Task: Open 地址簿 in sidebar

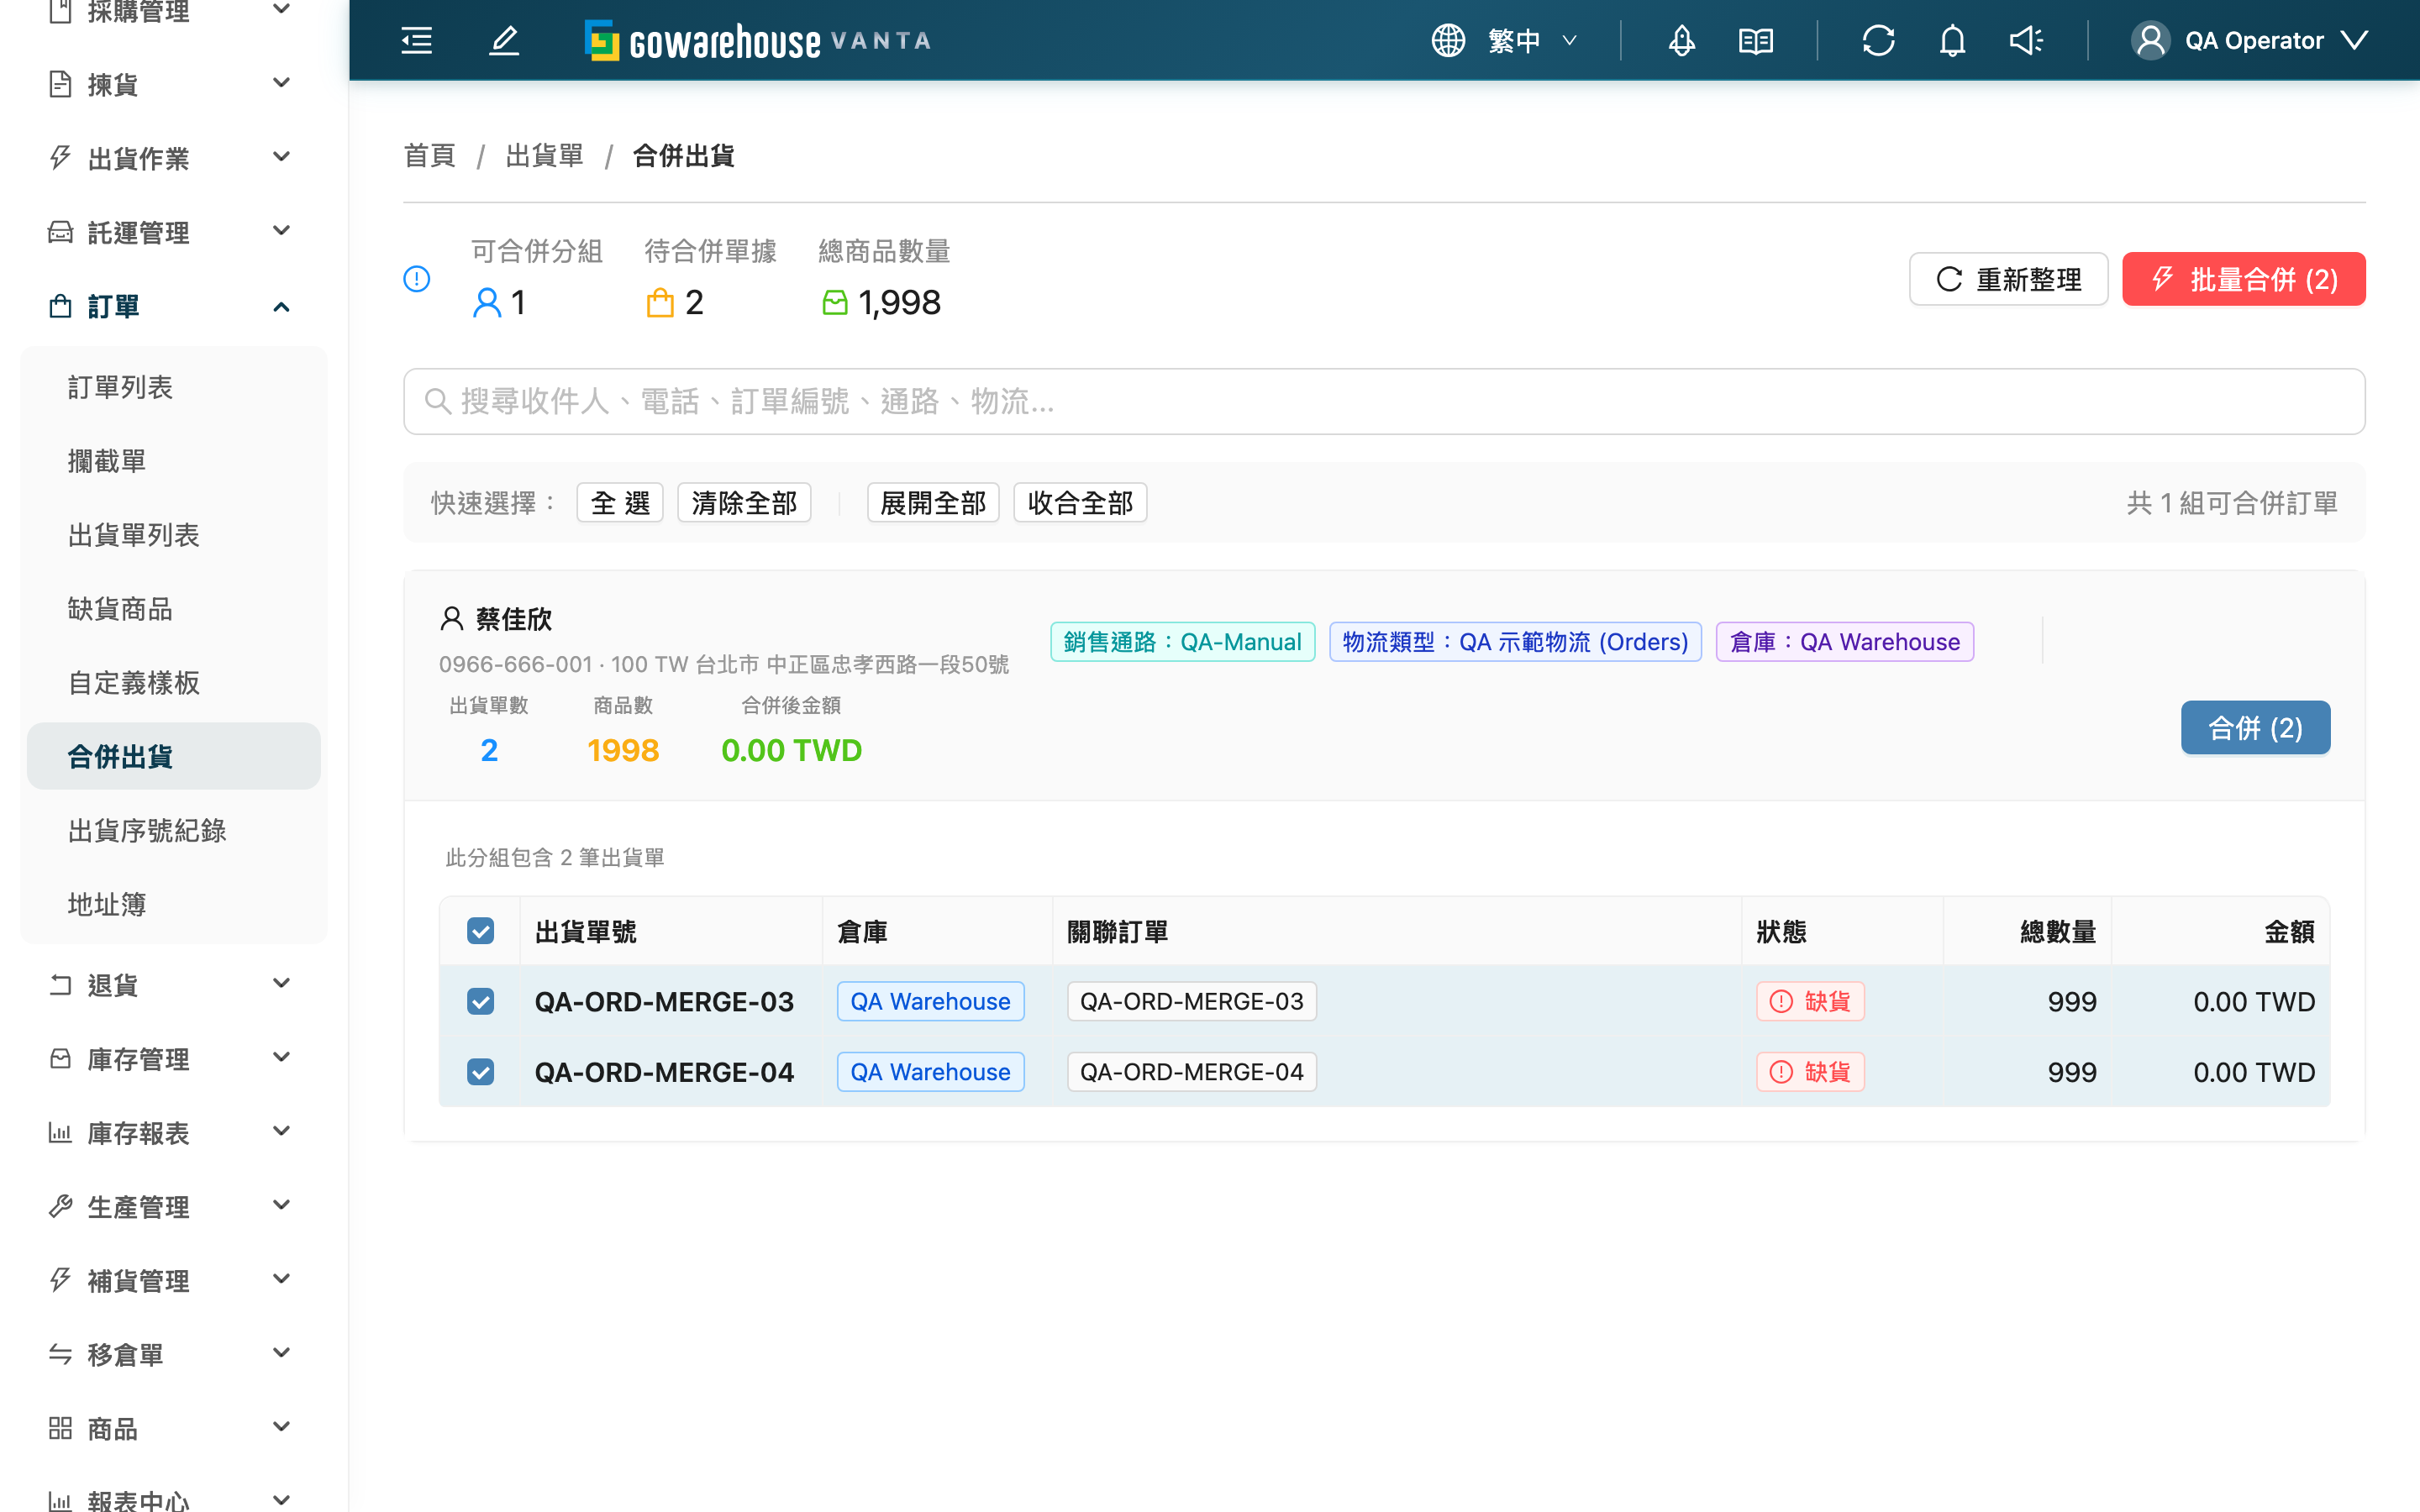Action: (x=174, y=905)
